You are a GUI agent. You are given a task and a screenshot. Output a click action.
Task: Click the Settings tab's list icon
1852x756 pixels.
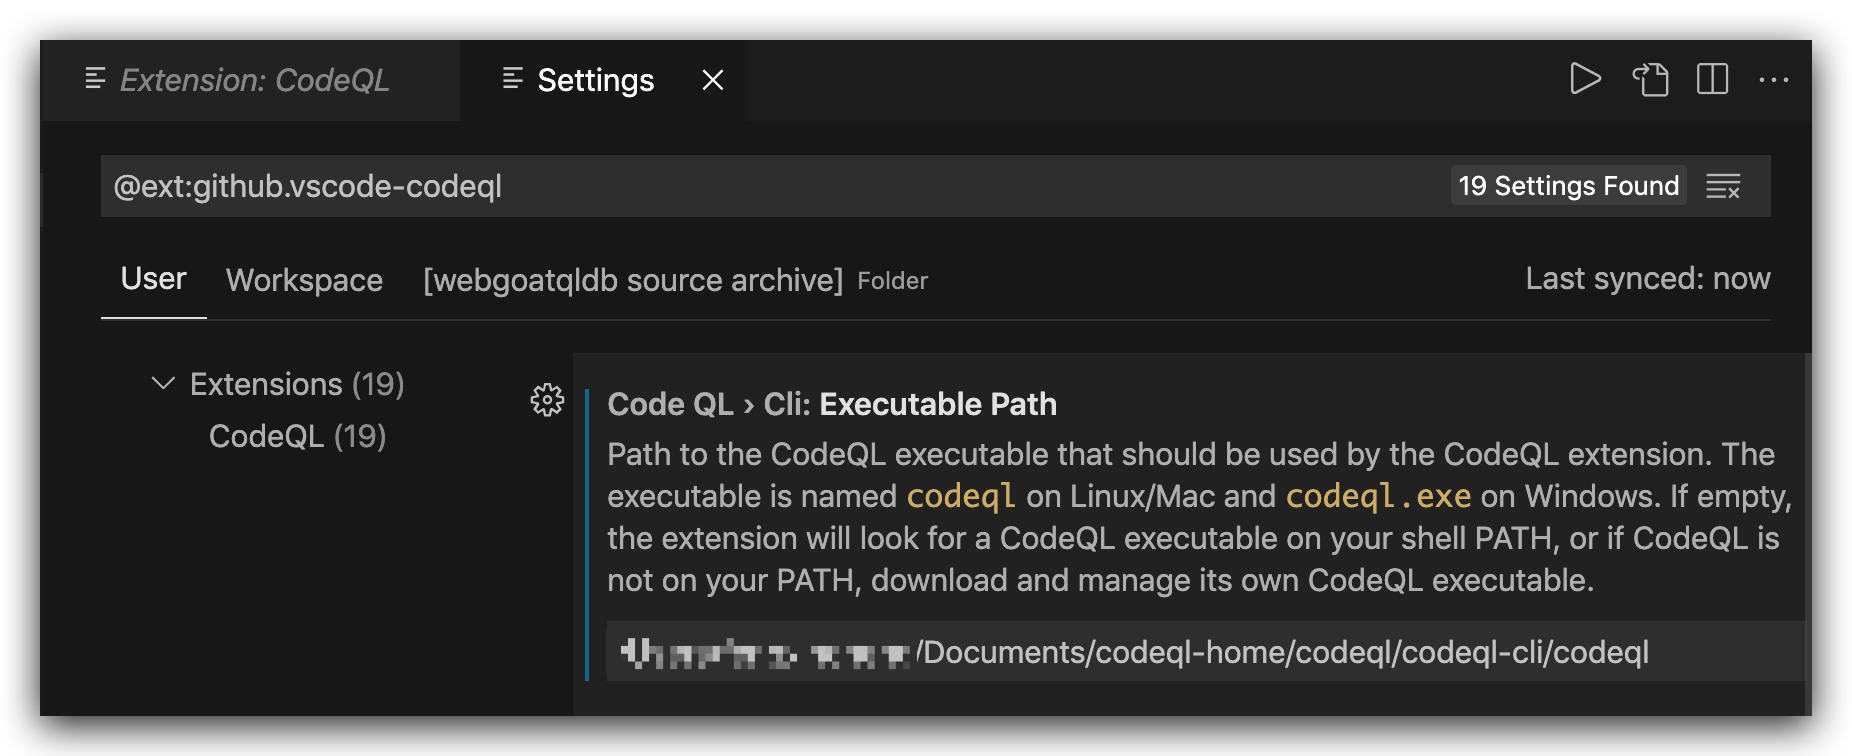pyautogui.click(x=511, y=79)
